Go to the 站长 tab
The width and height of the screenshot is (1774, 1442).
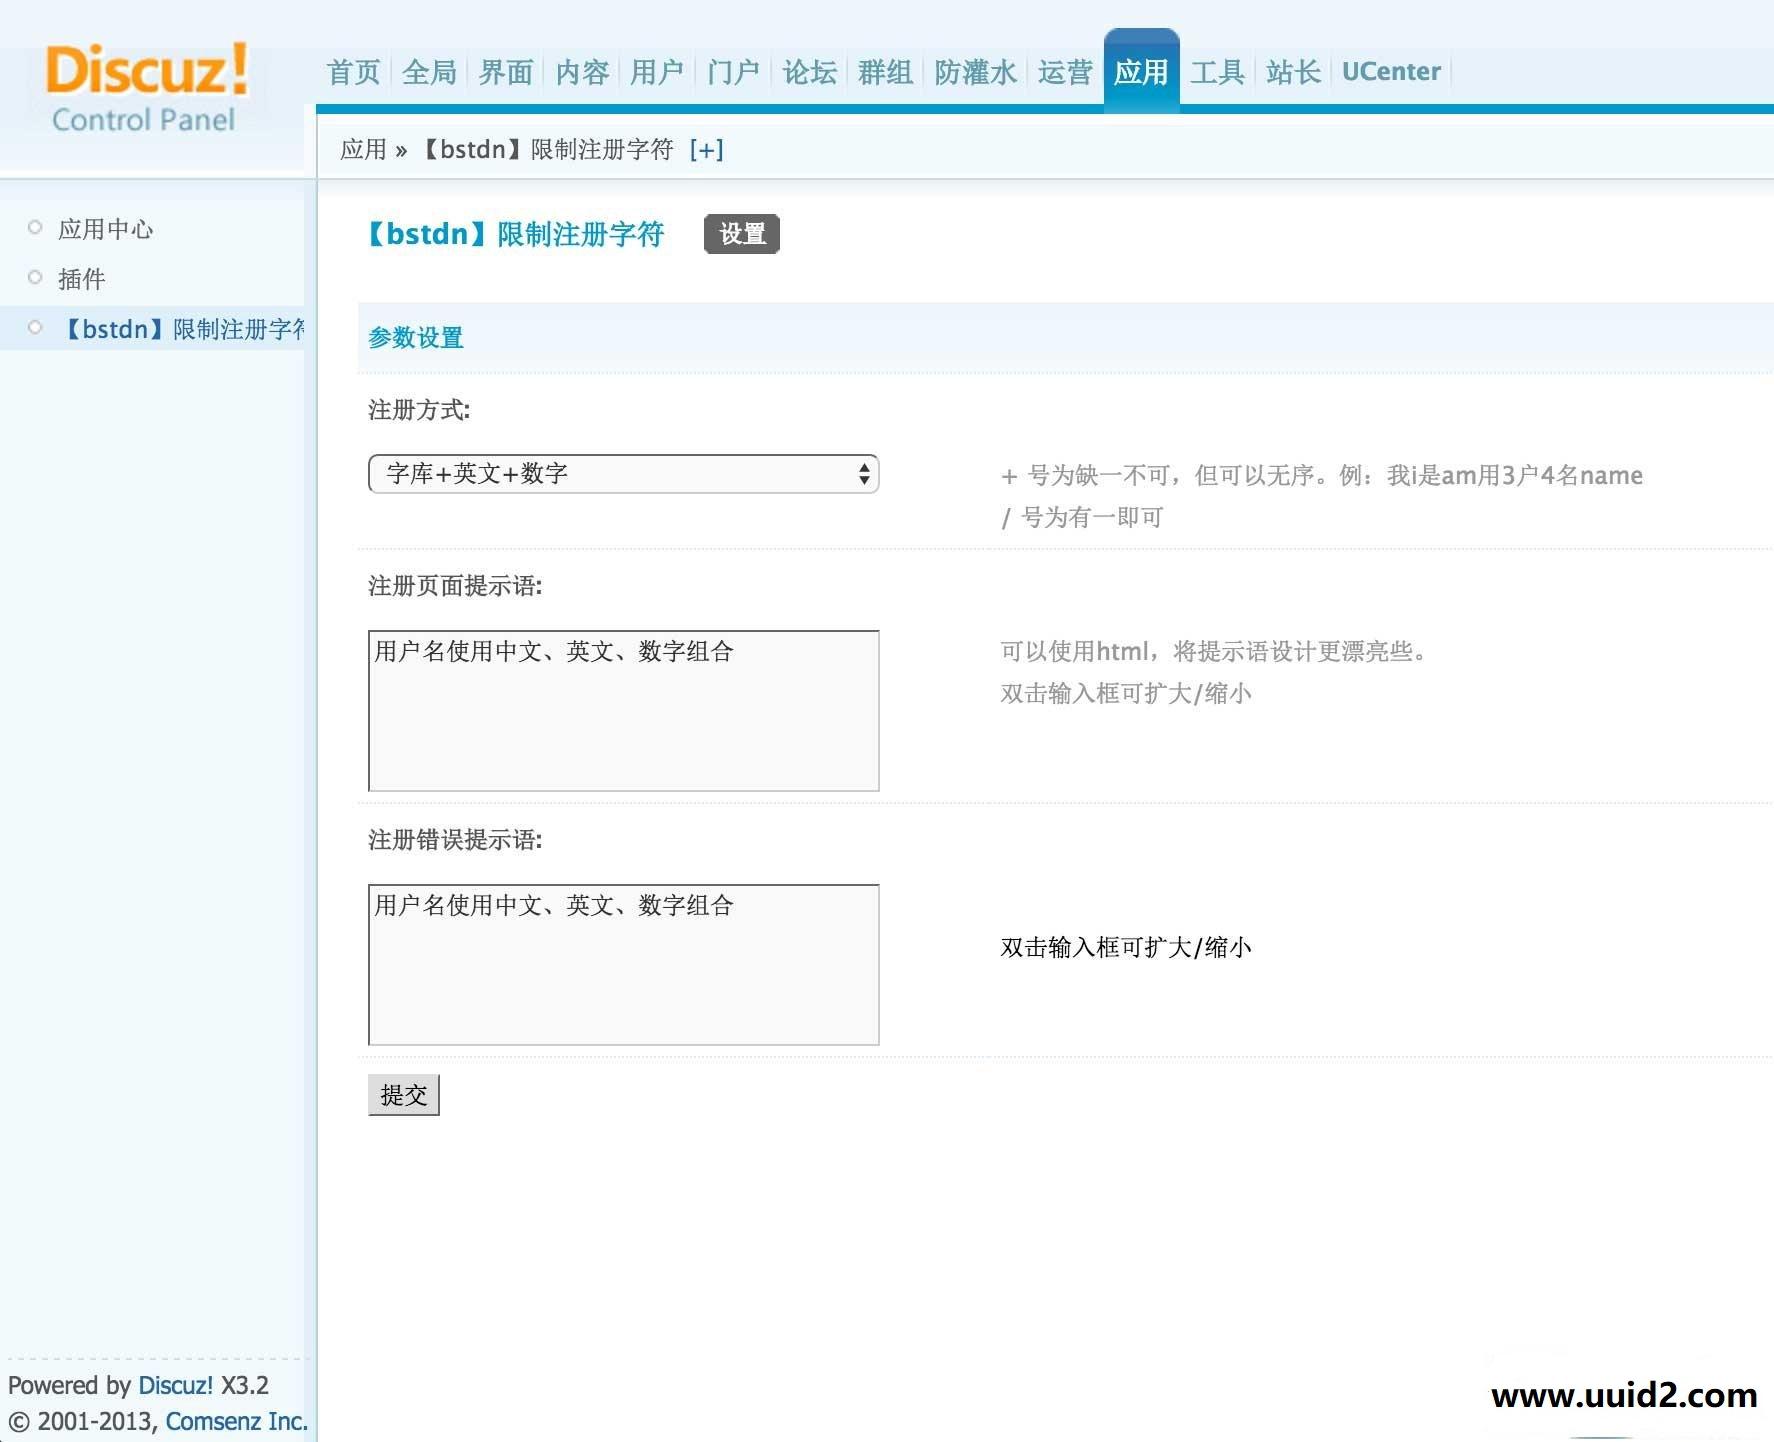(x=1291, y=70)
